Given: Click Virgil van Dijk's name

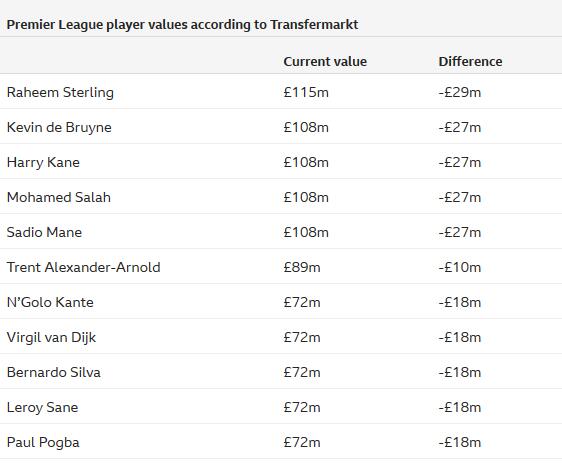Looking at the screenshot, I should point(51,337).
